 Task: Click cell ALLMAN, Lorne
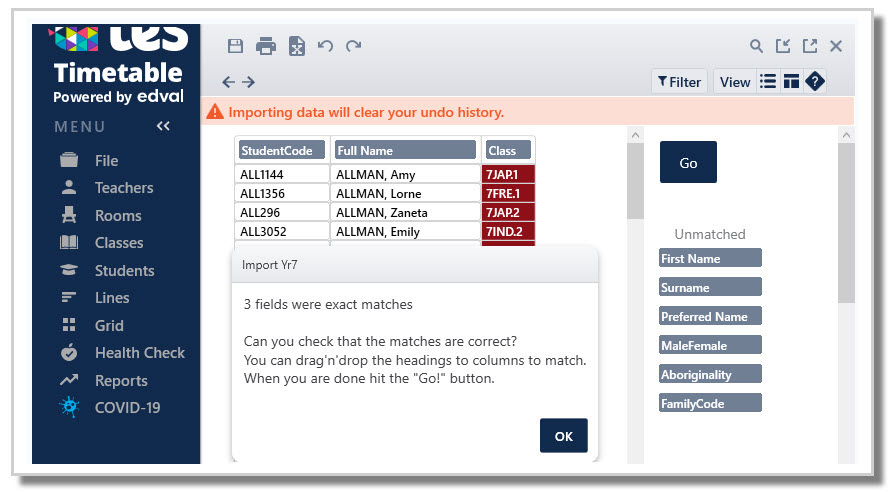[405, 194]
